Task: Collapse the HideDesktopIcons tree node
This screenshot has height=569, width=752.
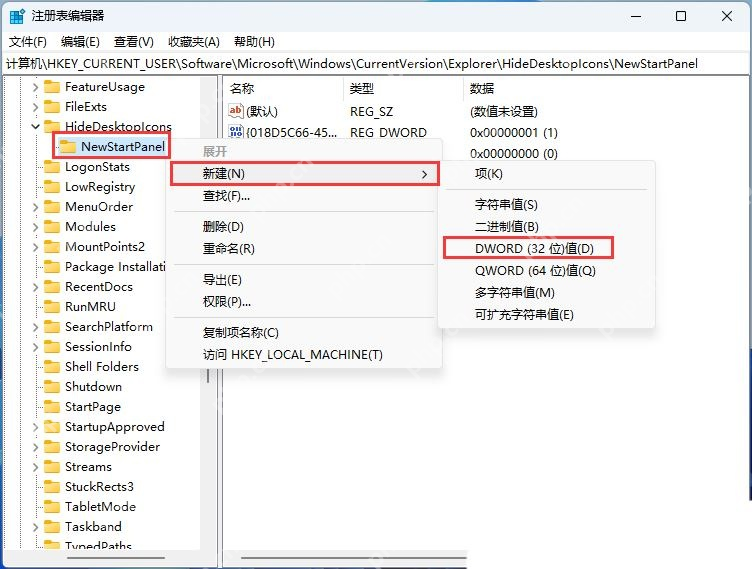Action: coord(35,127)
